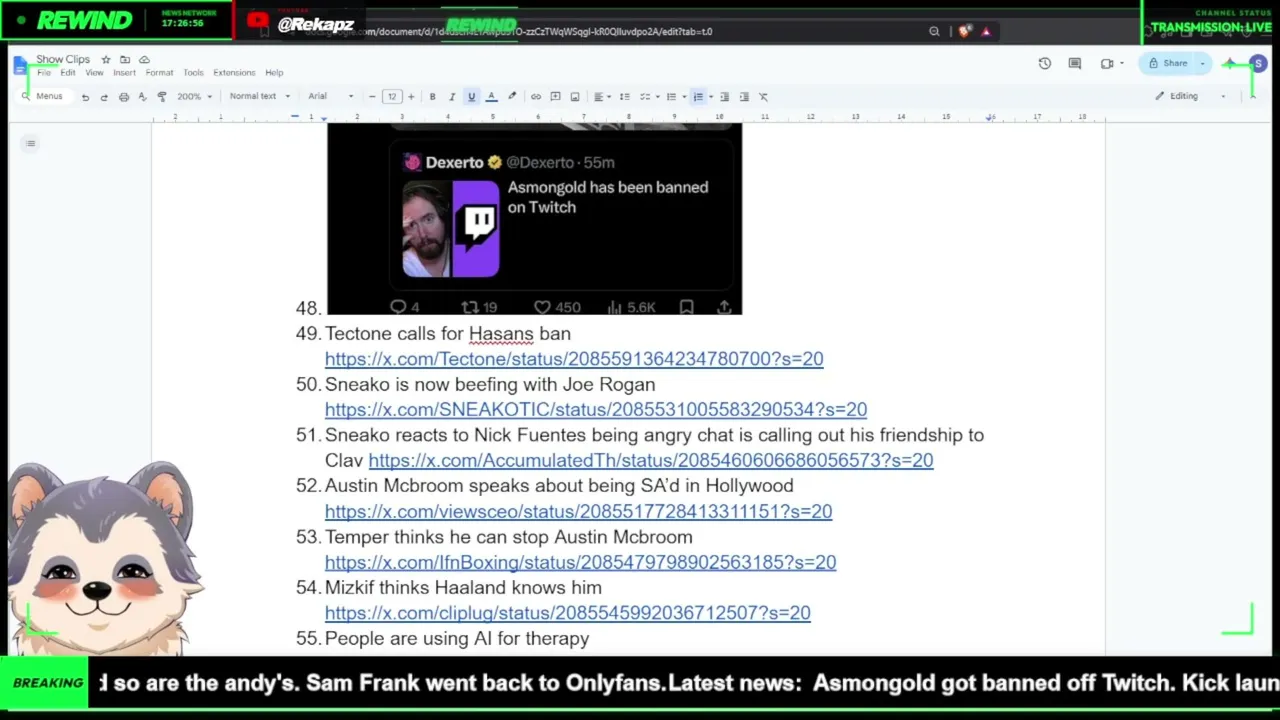Click the browser zoom magnifier icon
The width and height of the screenshot is (1280, 720).
934,32
